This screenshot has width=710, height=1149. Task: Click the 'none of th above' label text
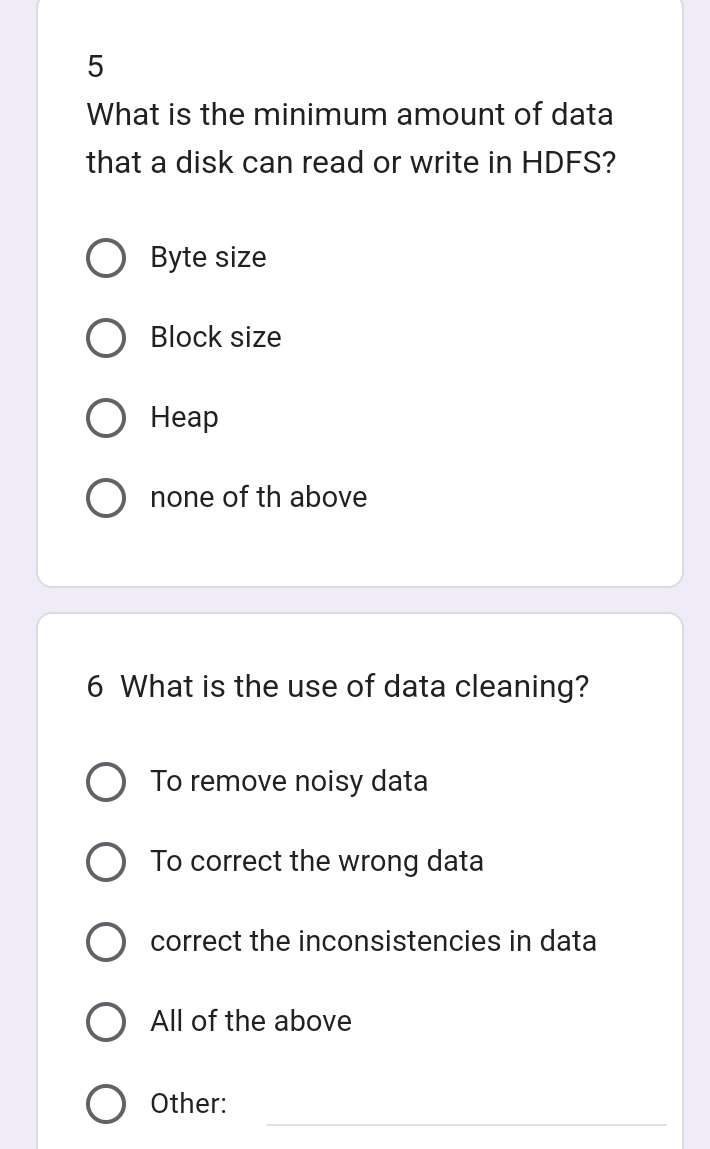tap(259, 497)
